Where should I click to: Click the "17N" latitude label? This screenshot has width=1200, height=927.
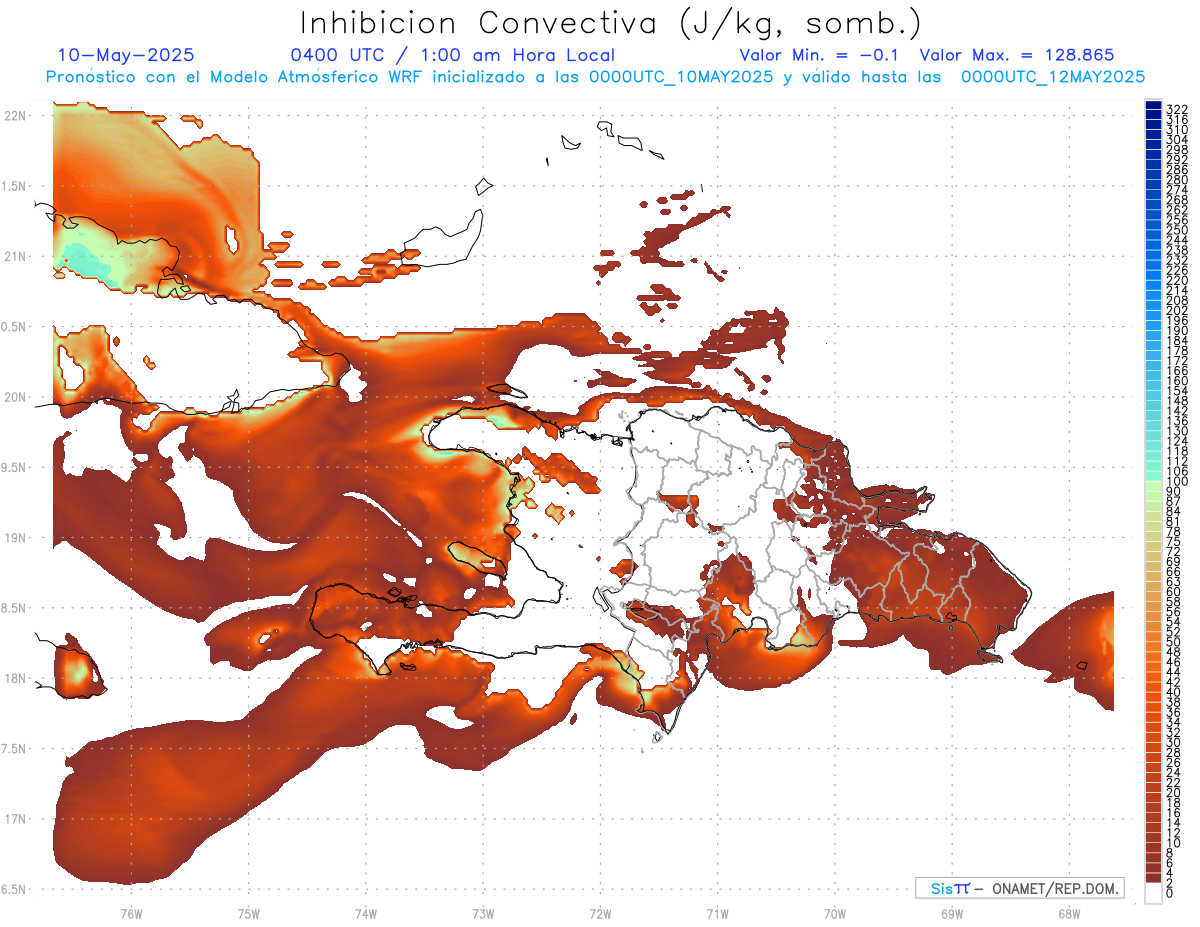coord(14,819)
